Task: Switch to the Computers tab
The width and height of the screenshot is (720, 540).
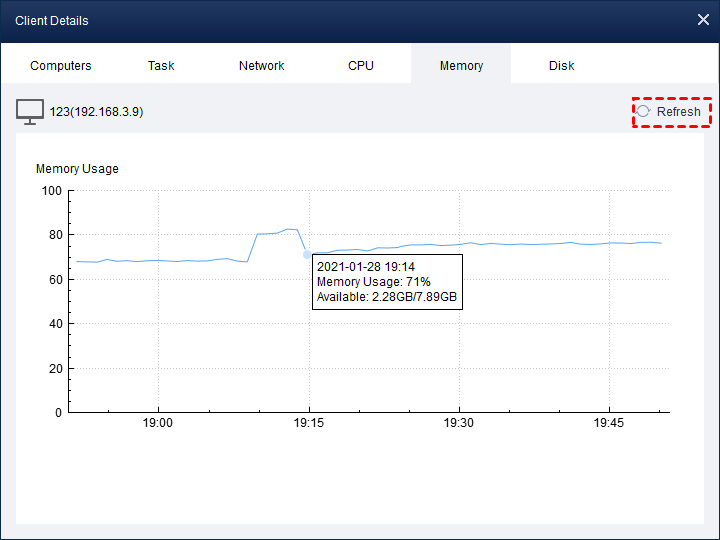Action: coord(61,66)
